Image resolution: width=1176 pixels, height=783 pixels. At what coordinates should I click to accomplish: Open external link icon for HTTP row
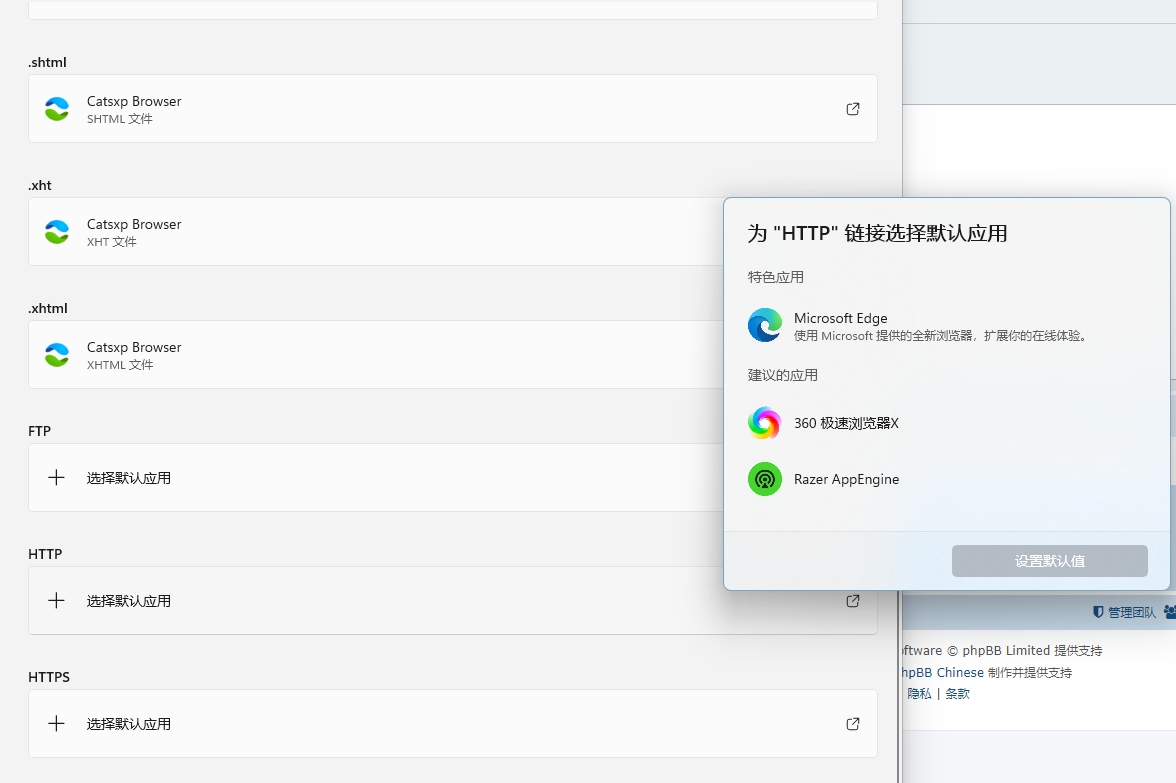coord(853,601)
